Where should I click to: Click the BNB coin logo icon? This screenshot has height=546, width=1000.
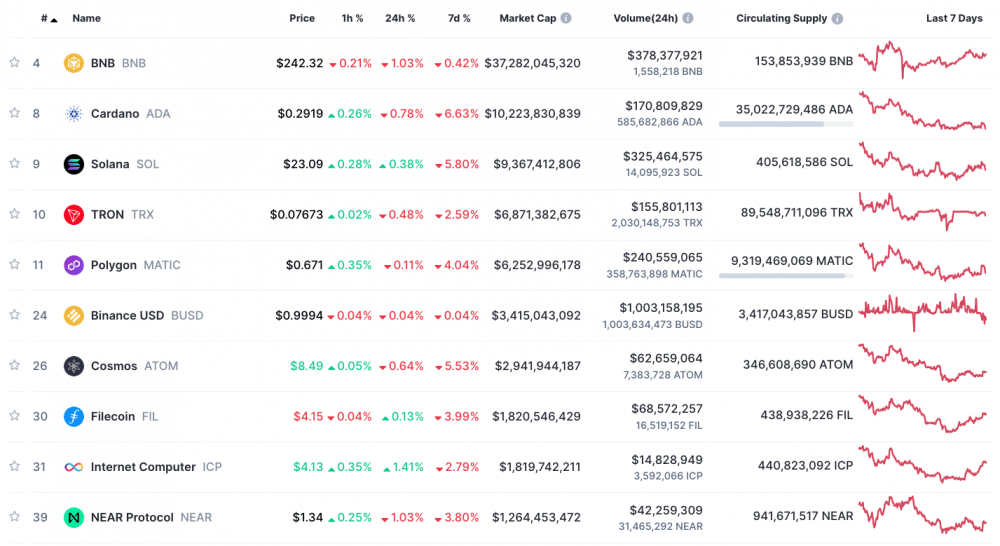point(73,63)
